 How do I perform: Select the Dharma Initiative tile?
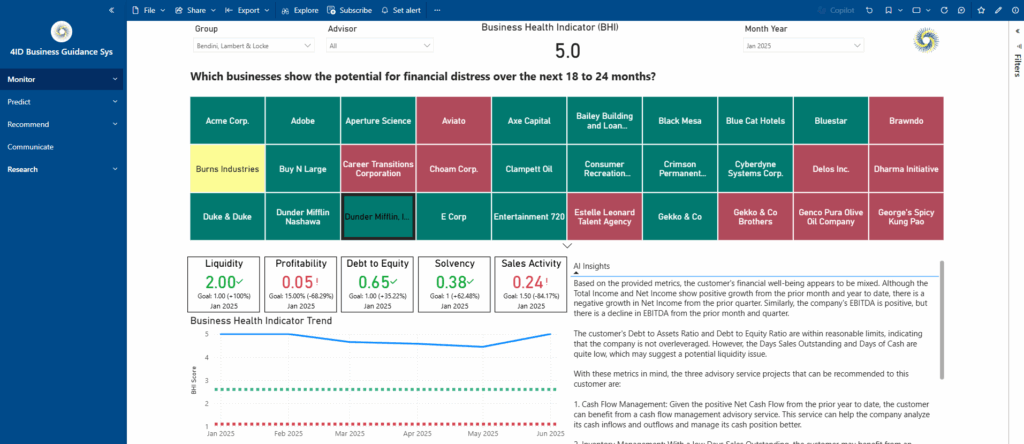pos(906,168)
